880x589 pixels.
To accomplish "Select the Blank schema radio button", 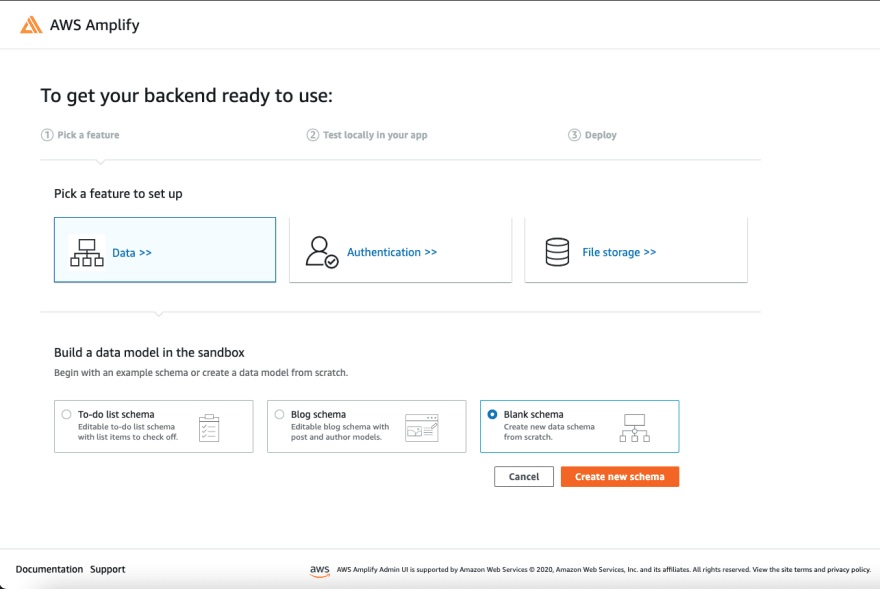I will [x=492, y=414].
